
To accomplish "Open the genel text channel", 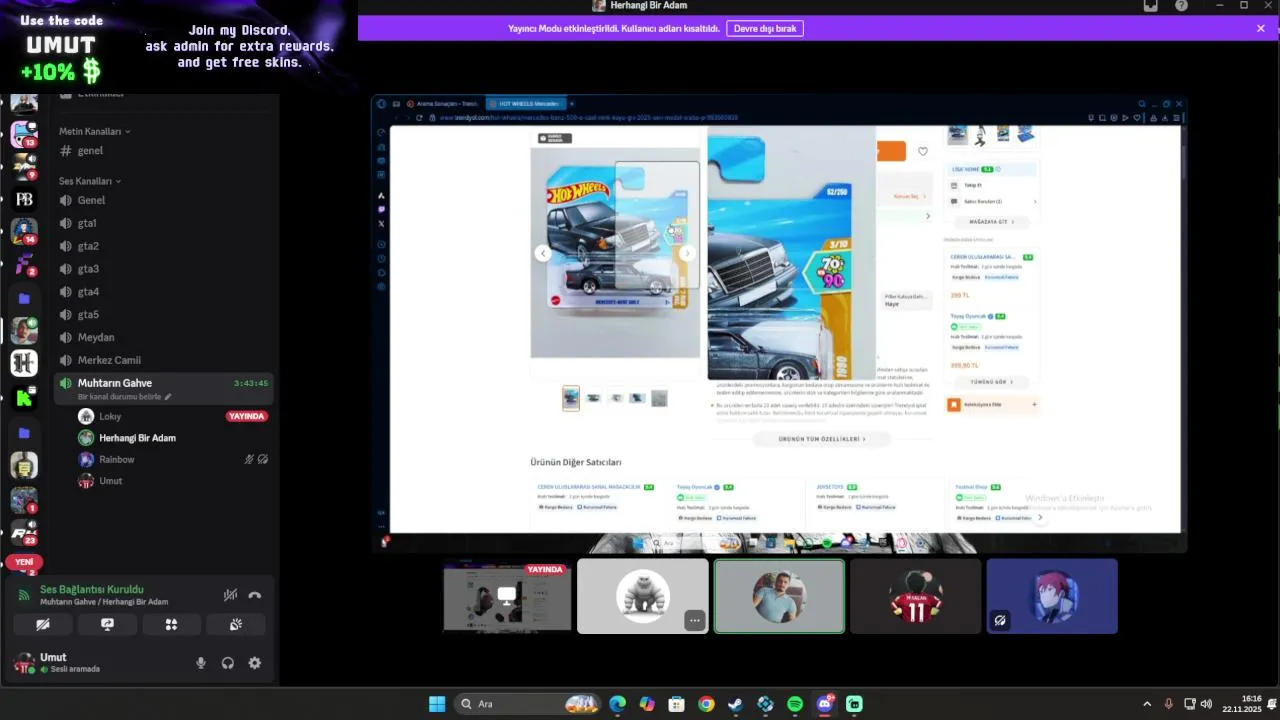I will pyautogui.click(x=164, y=151).
